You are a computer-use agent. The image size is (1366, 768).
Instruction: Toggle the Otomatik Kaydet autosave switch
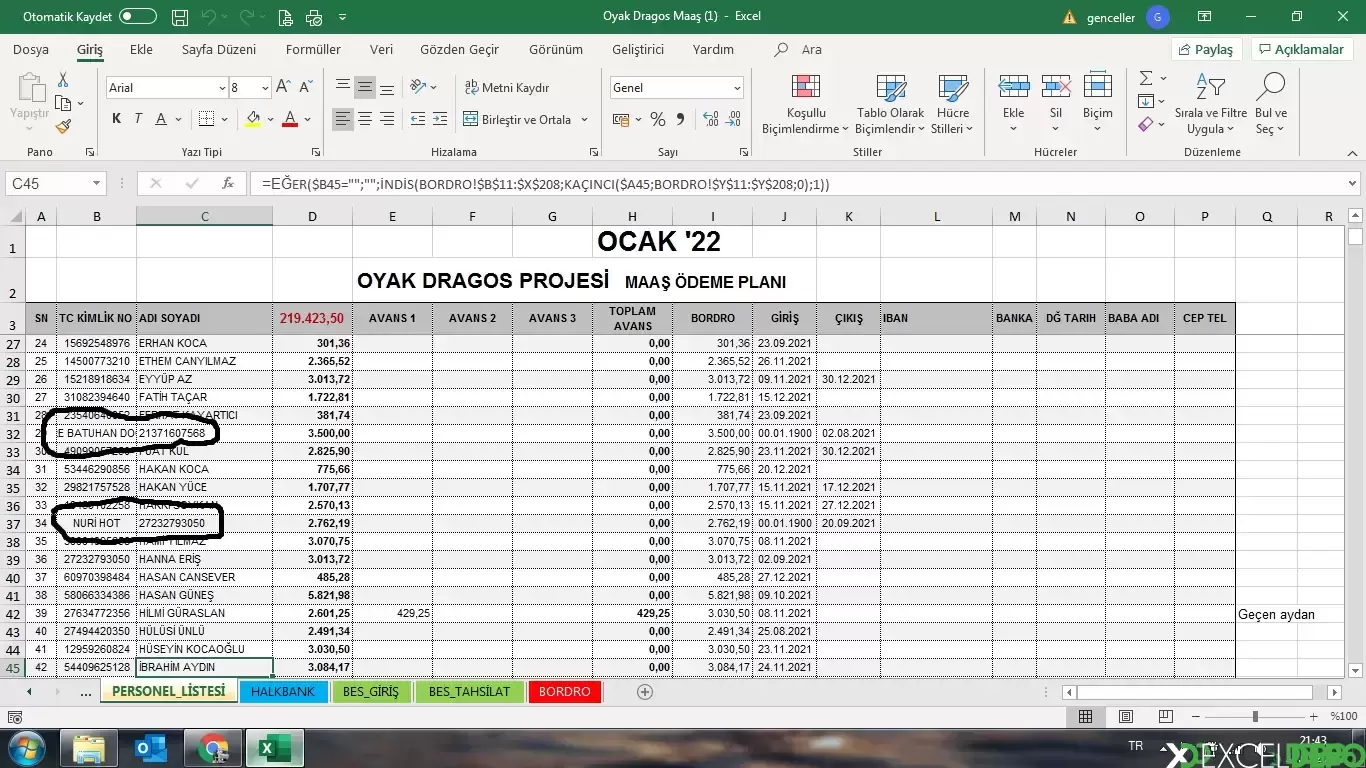(138, 17)
